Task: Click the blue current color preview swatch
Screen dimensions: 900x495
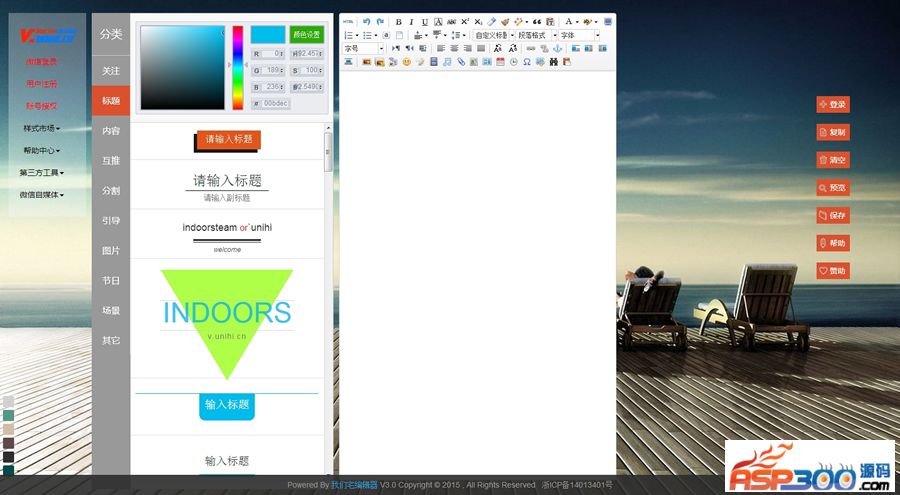Action: tap(268, 34)
